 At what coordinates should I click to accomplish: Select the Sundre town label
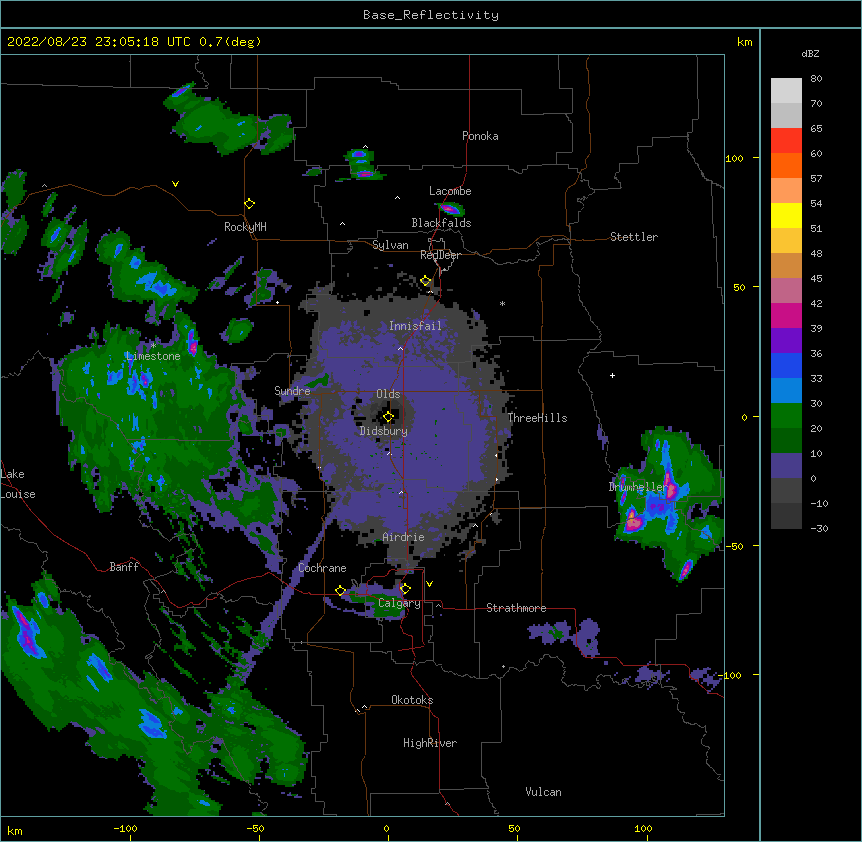(x=292, y=391)
